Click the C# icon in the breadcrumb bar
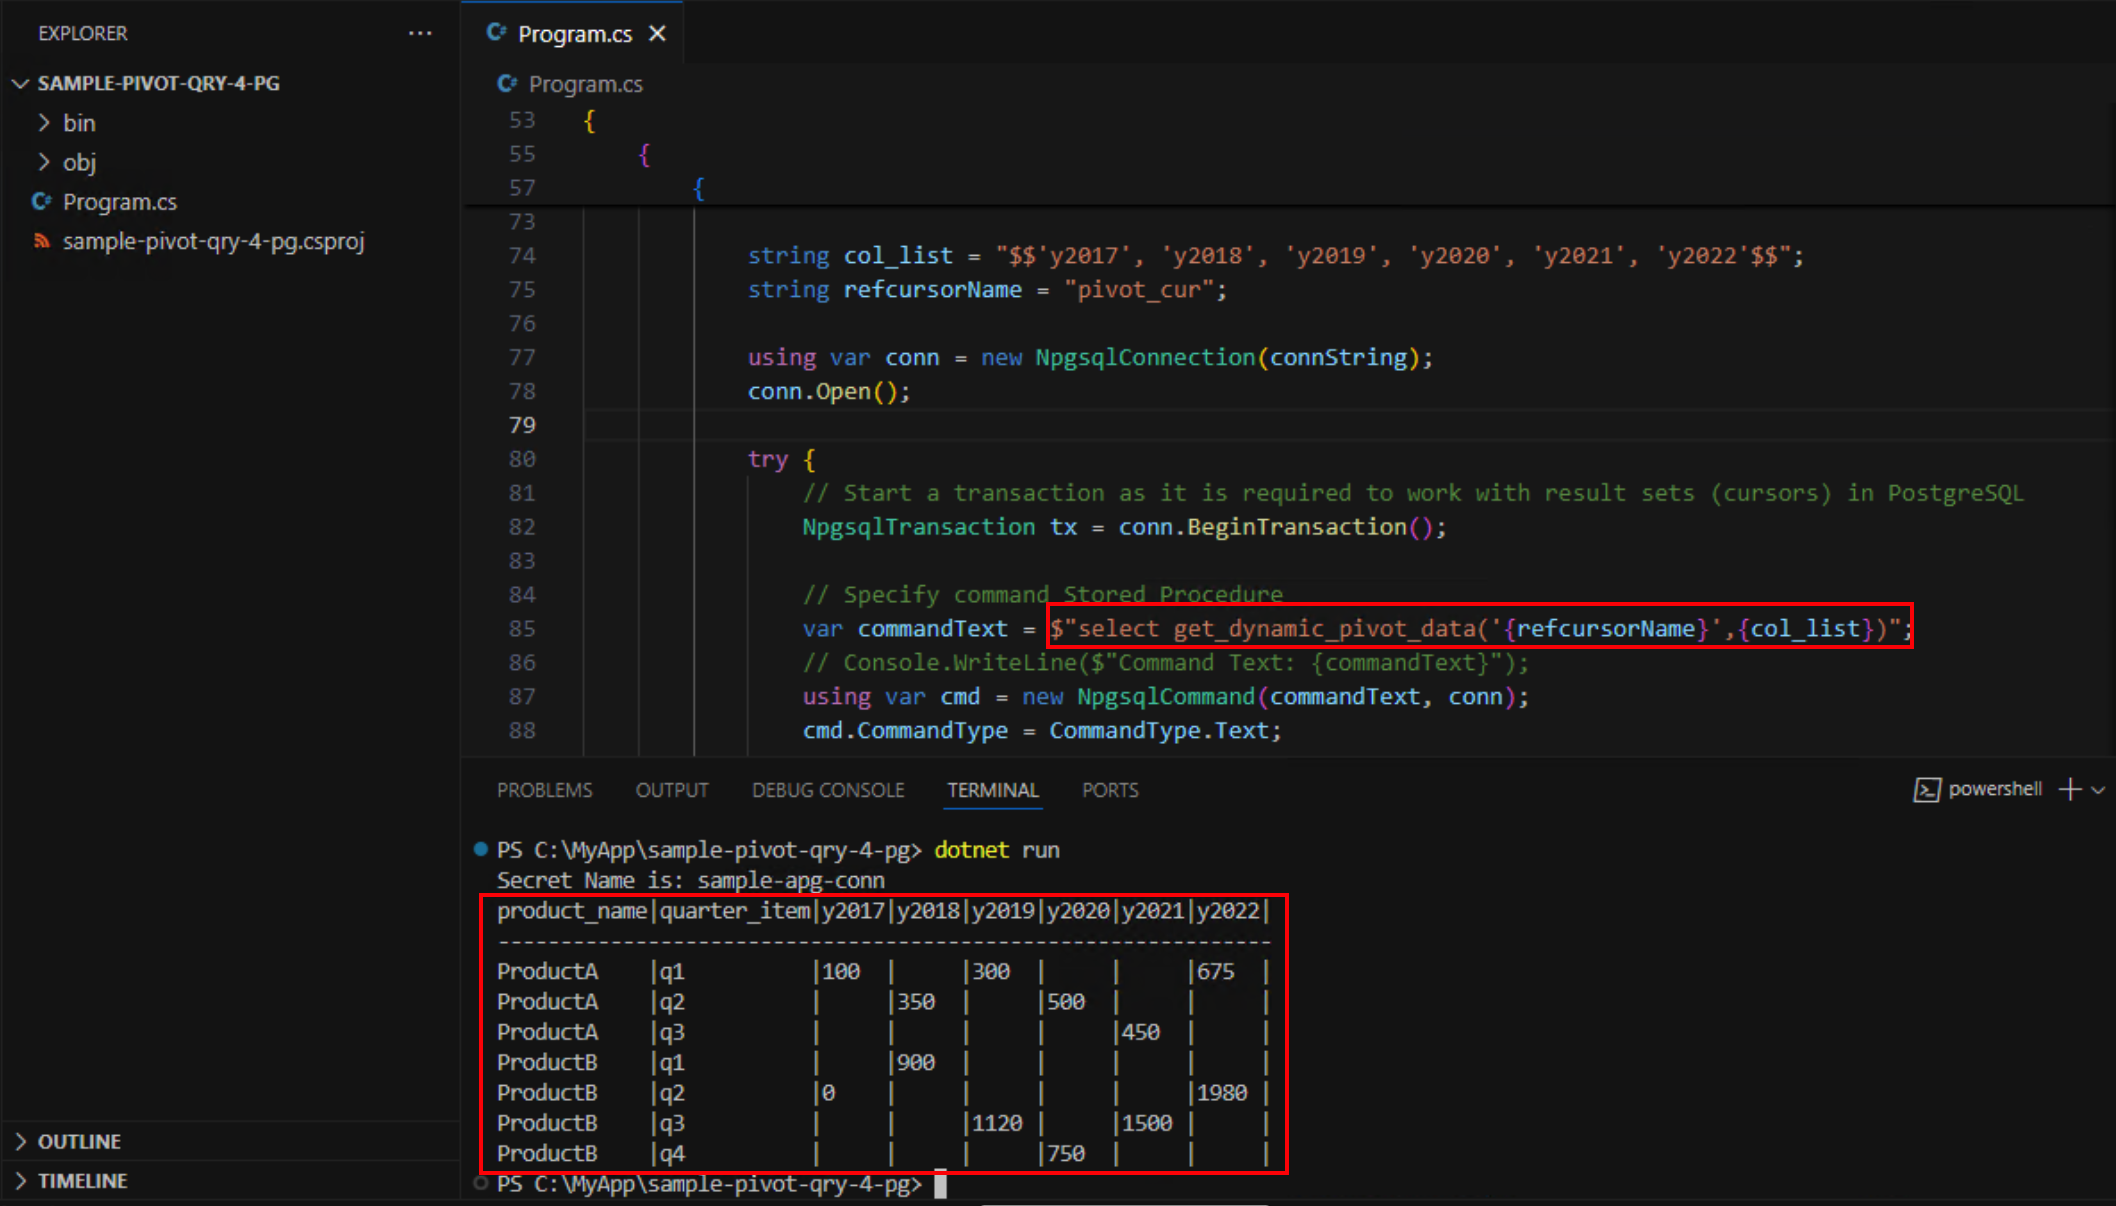 point(506,84)
